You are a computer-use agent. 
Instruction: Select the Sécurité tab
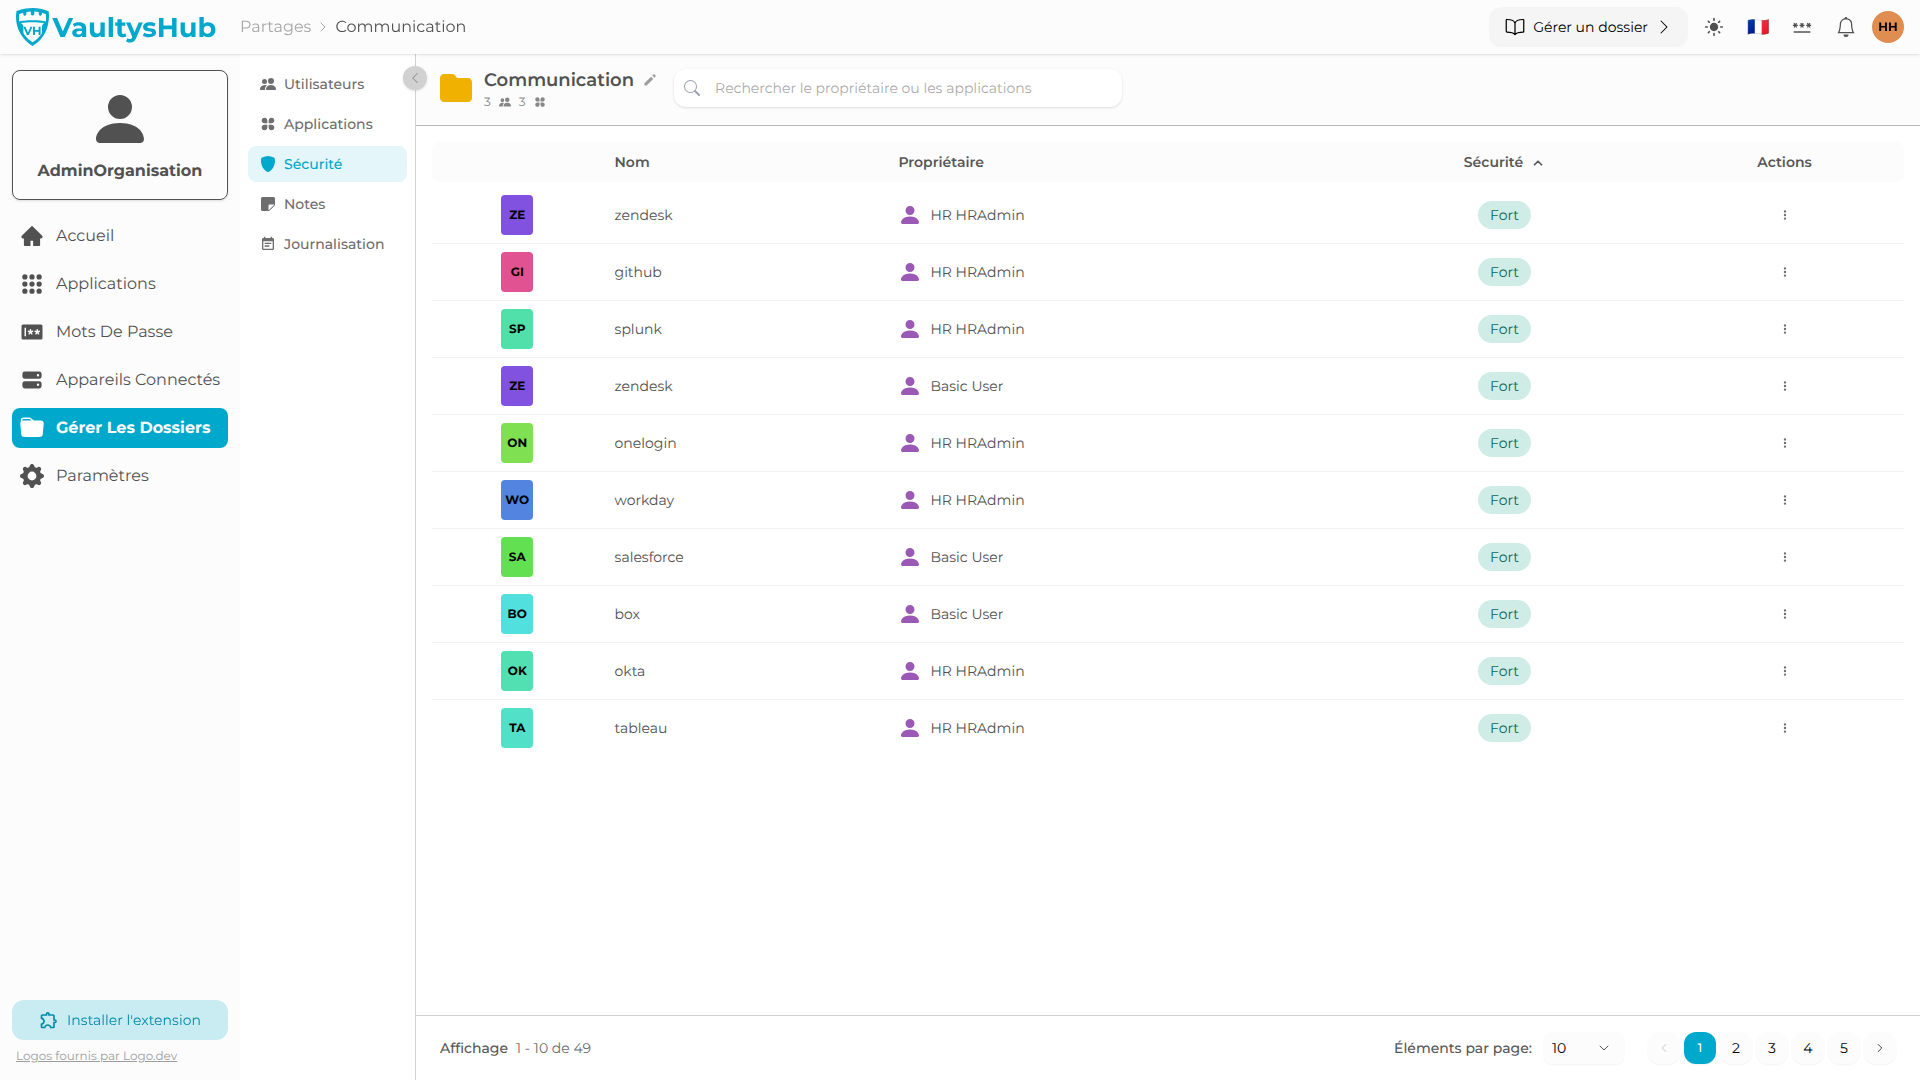pyautogui.click(x=327, y=164)
